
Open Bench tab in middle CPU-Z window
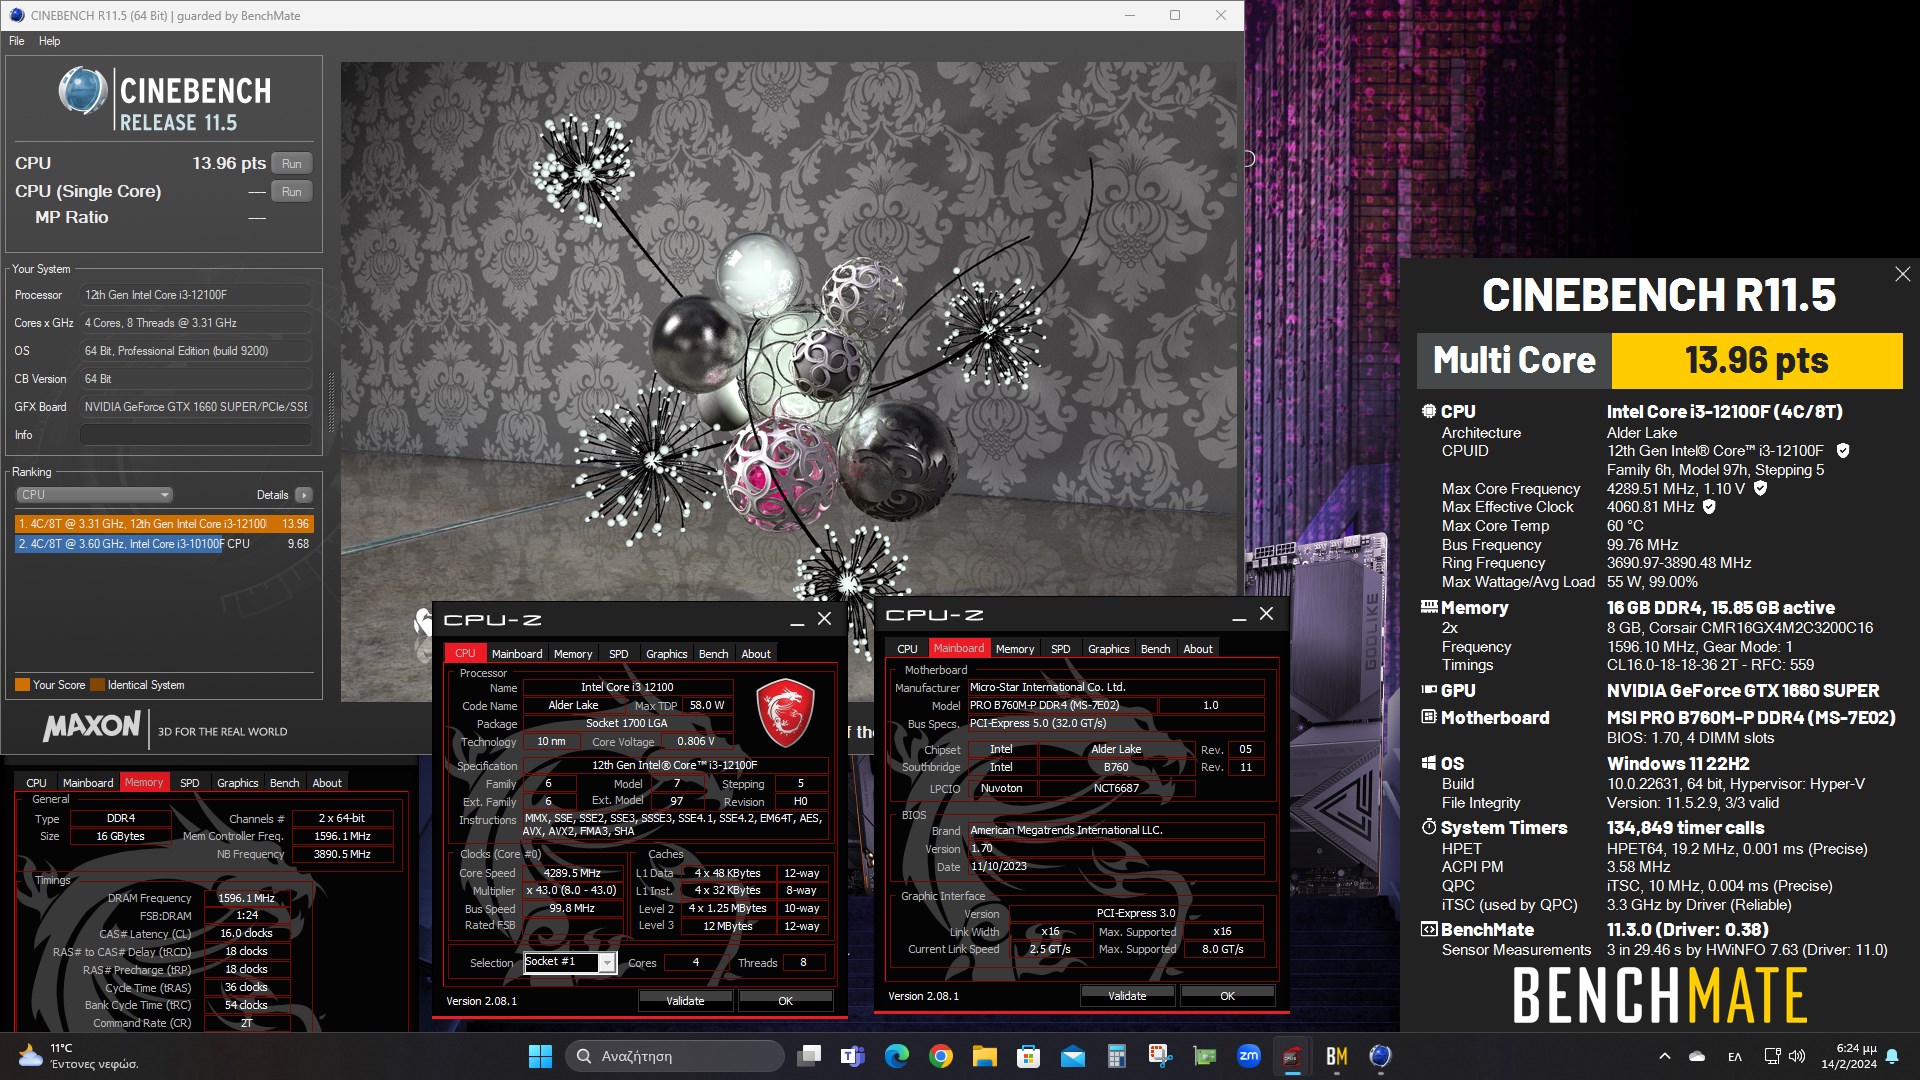(713, 653)
